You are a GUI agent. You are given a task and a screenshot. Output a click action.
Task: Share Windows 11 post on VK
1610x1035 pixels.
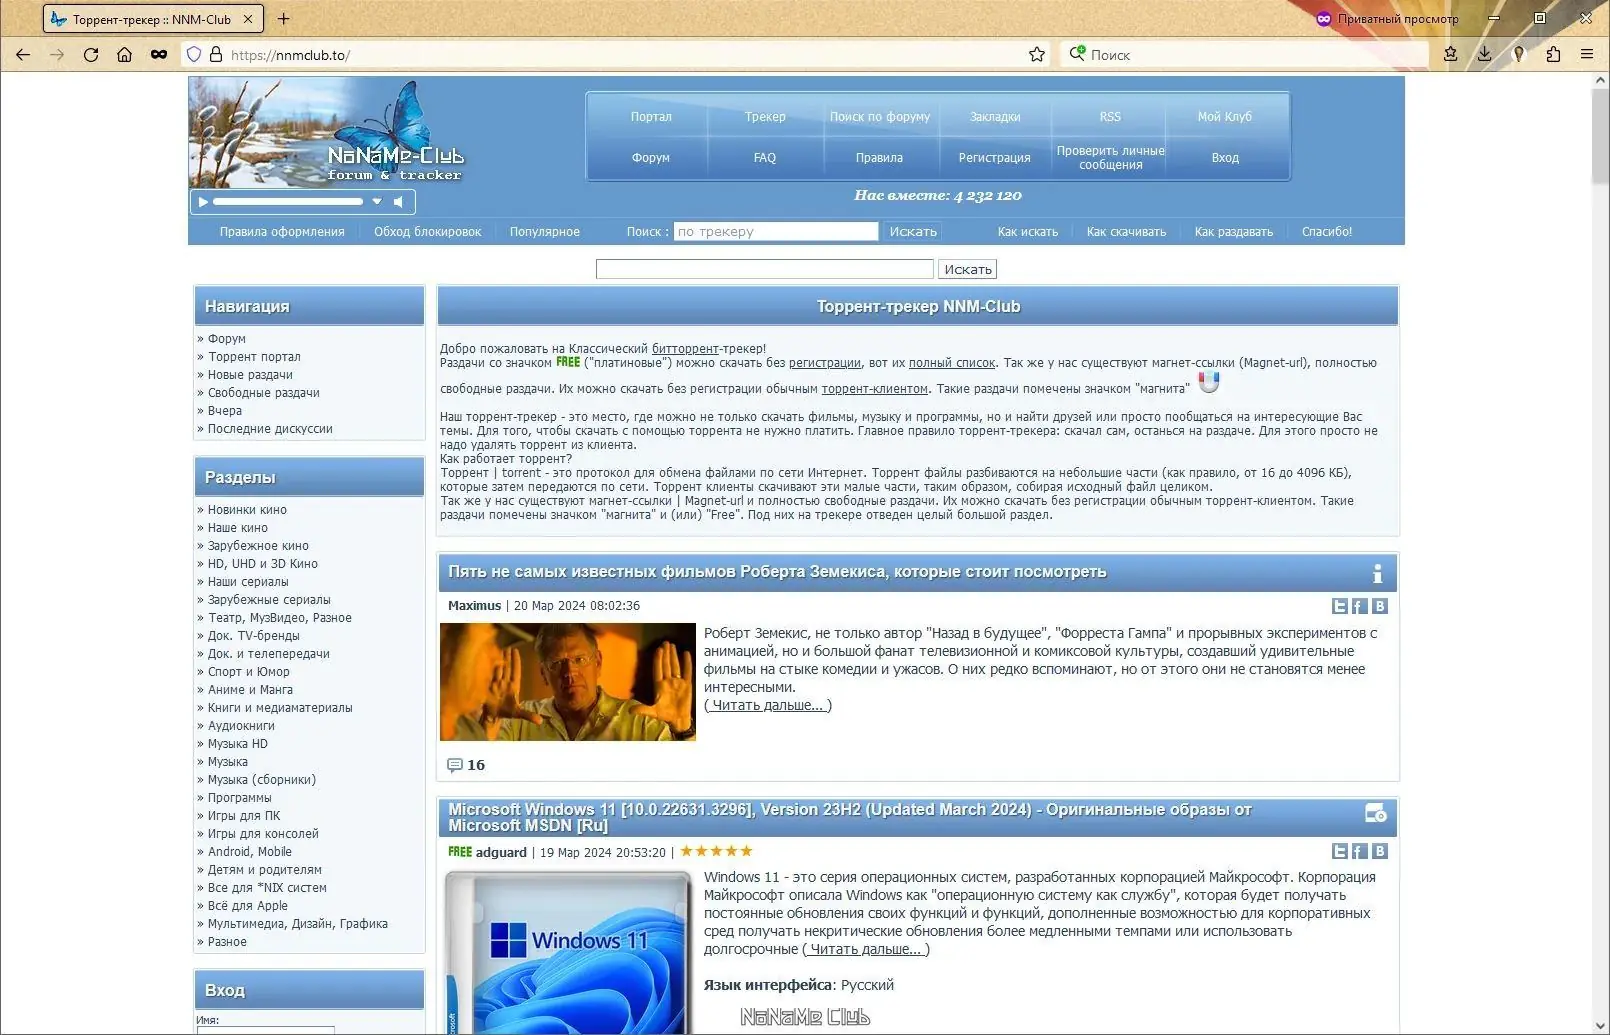[x=1380, y=851]
